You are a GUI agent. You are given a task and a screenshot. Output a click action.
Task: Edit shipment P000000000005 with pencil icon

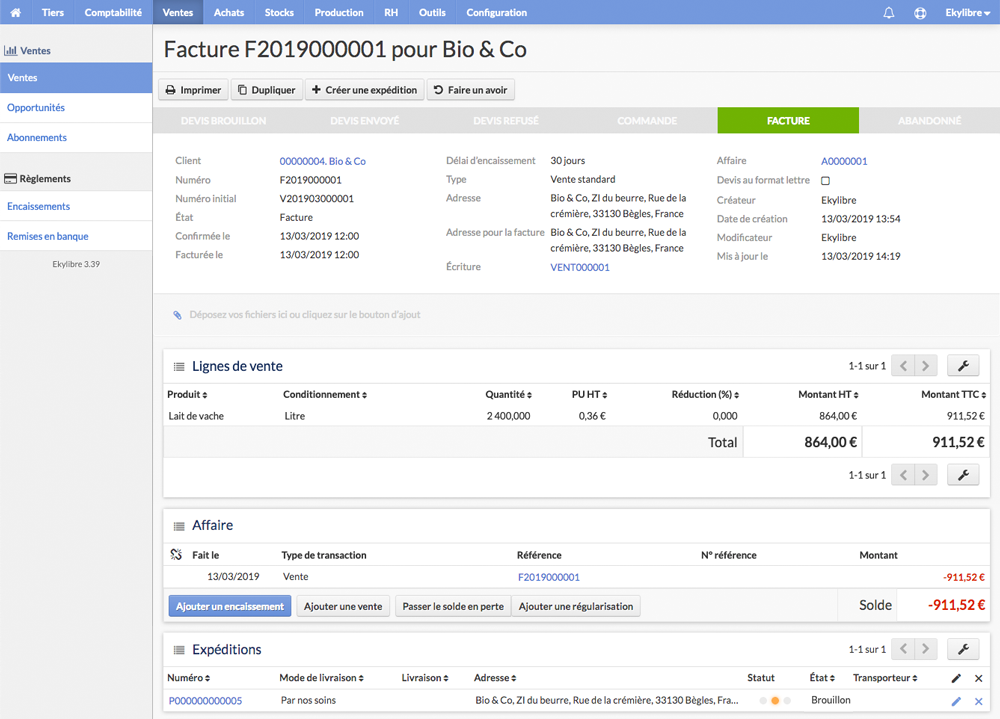point(956,701)
